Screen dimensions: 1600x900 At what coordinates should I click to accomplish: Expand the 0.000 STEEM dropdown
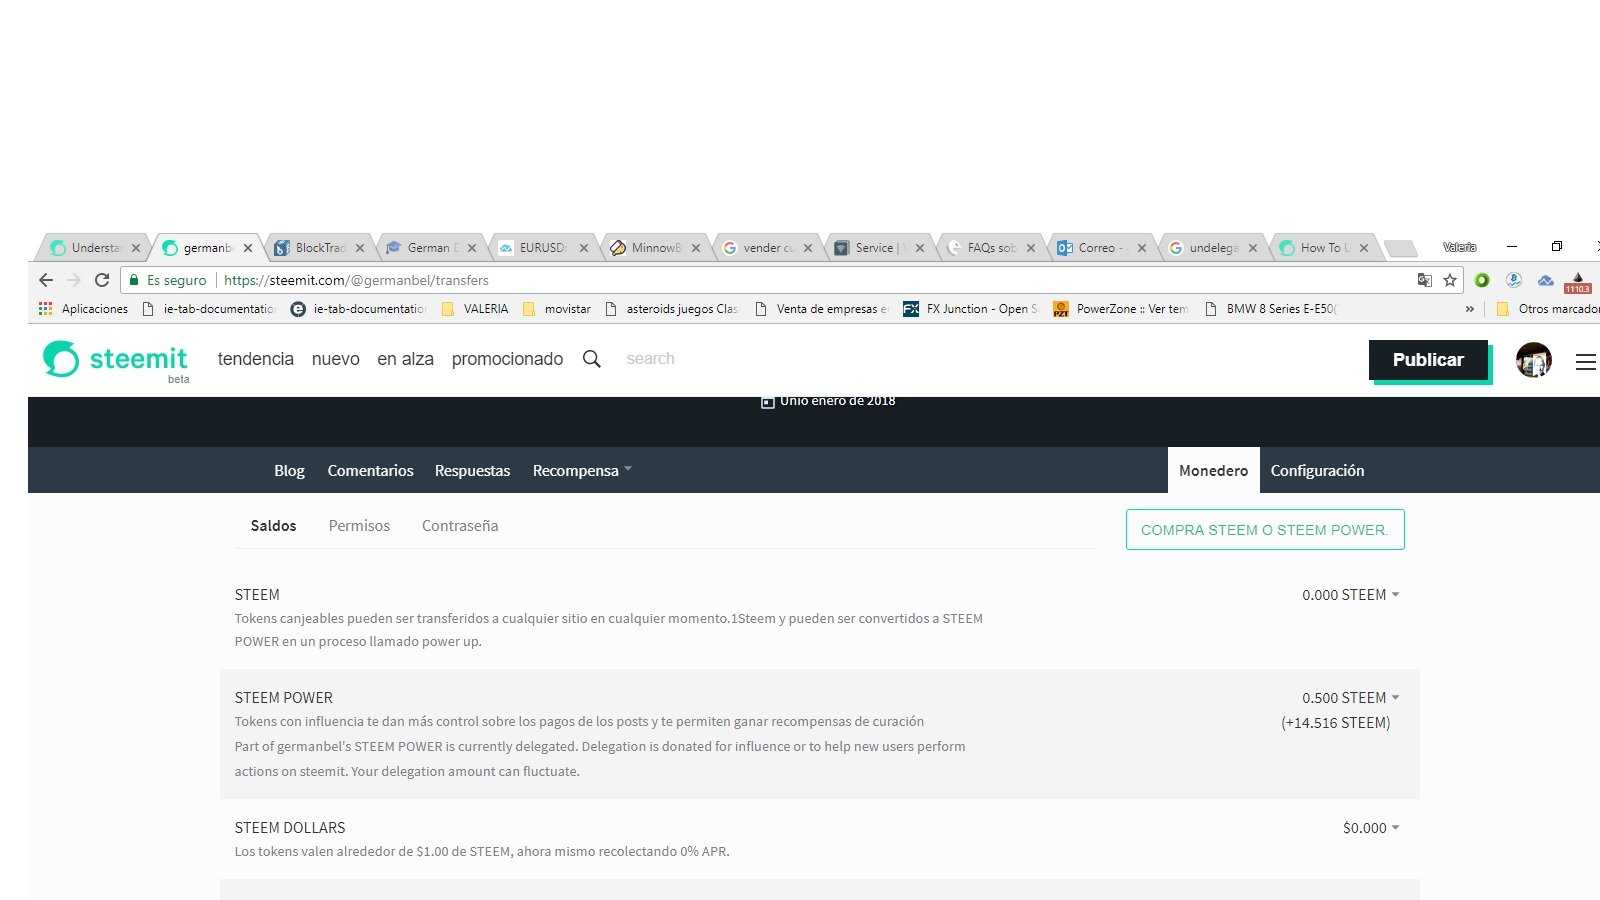(x=1351, y=595)
